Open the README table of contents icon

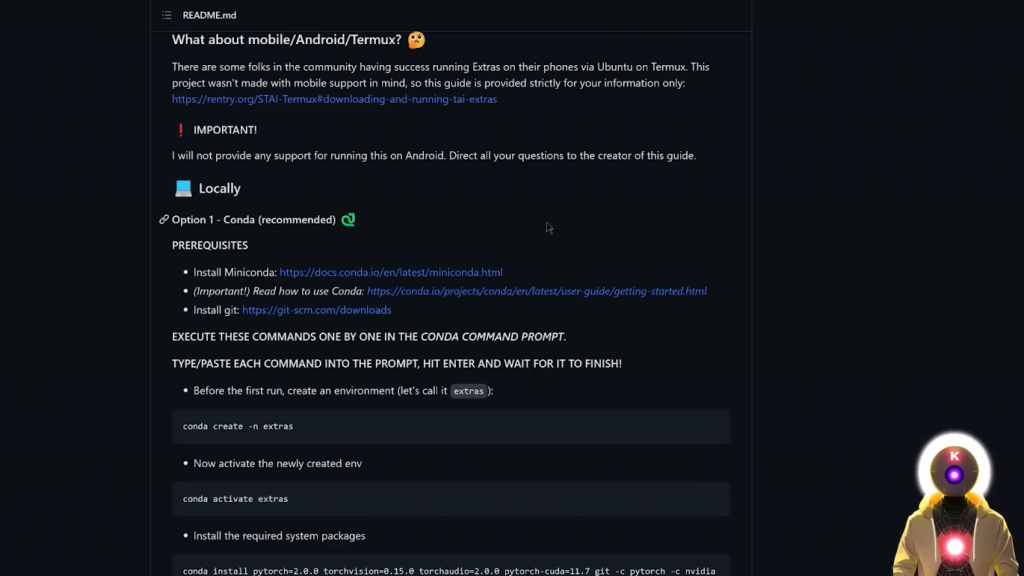[x=167, y=15]
